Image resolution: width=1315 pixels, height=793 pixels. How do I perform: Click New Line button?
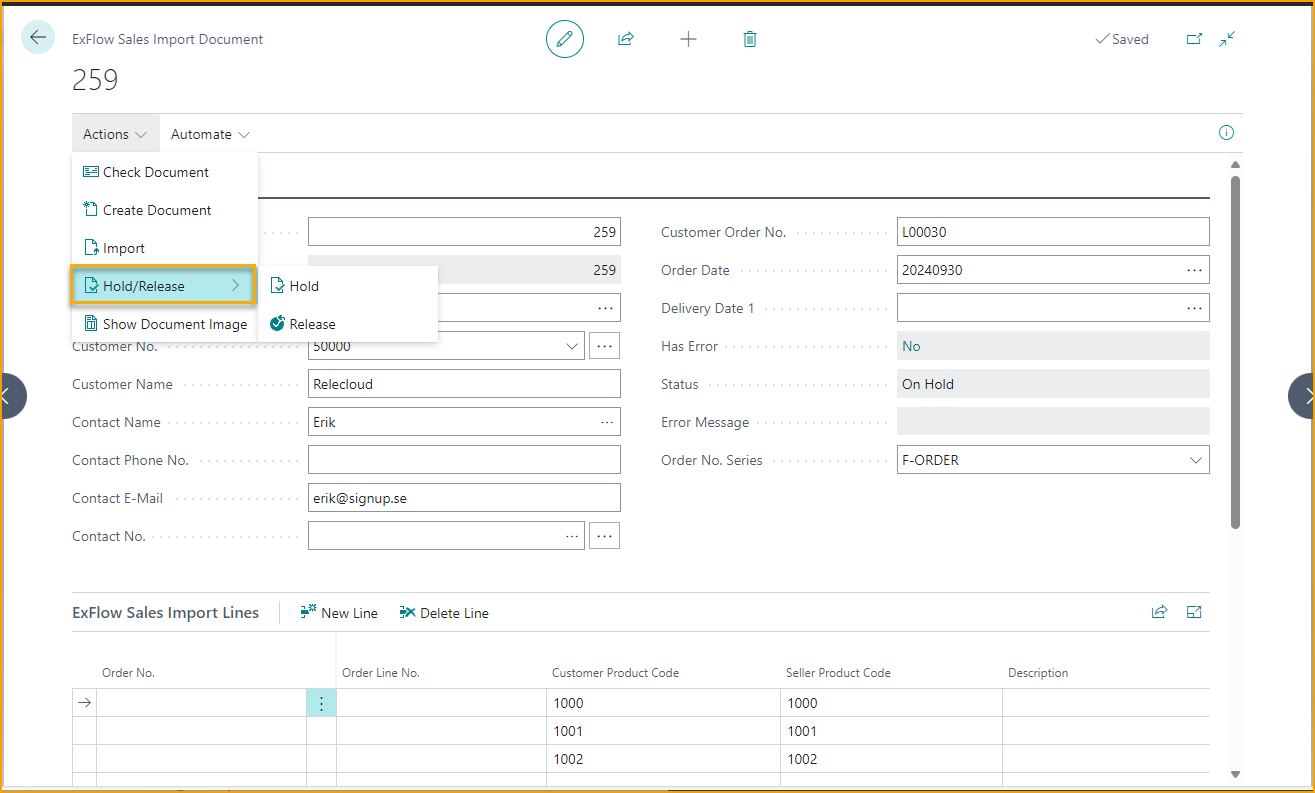click(339, 613)
